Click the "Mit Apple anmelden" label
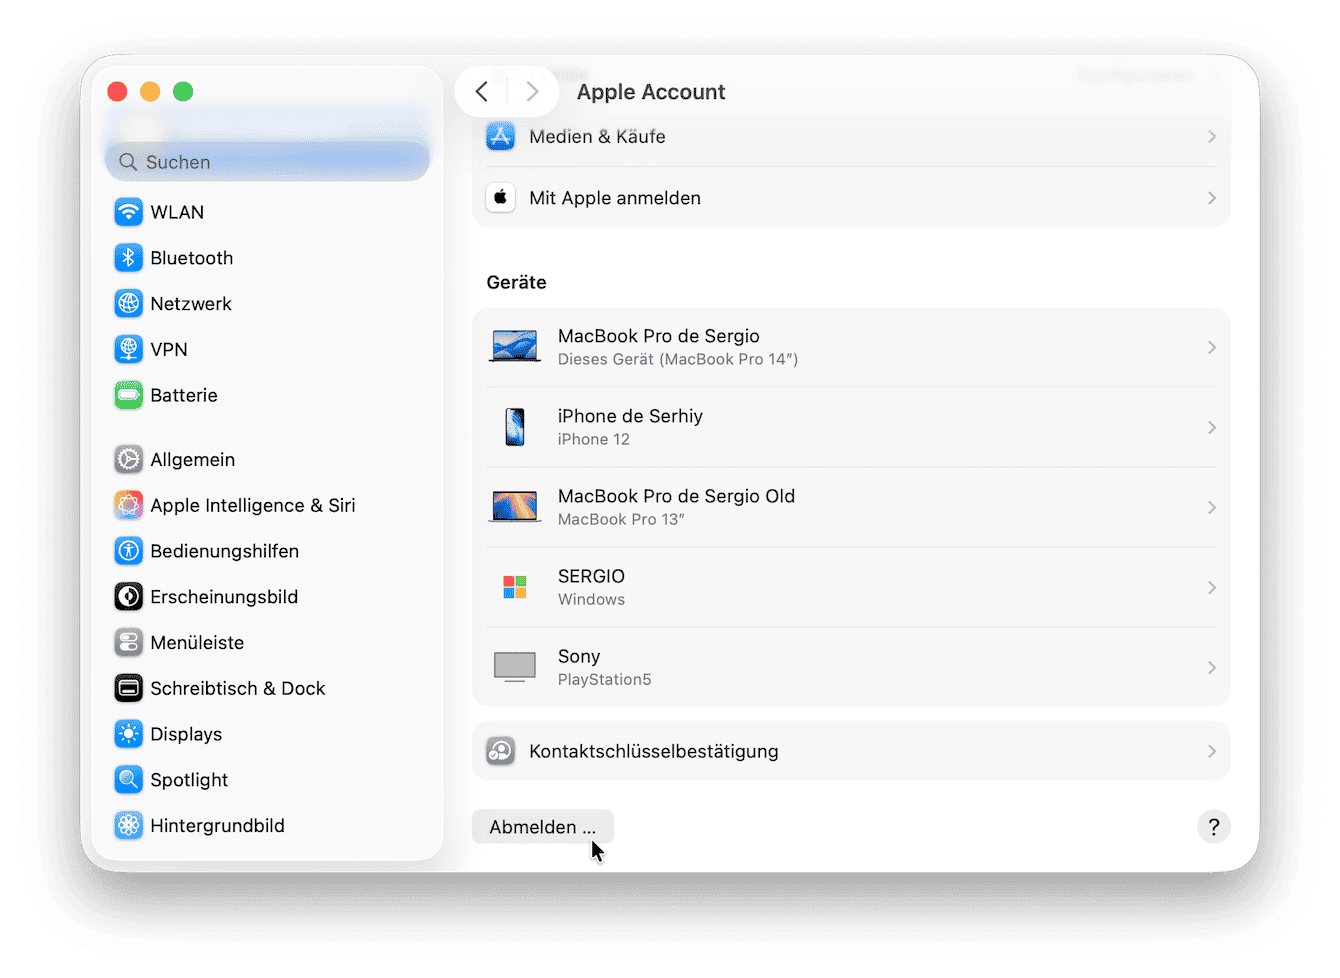 click(615, 198)
